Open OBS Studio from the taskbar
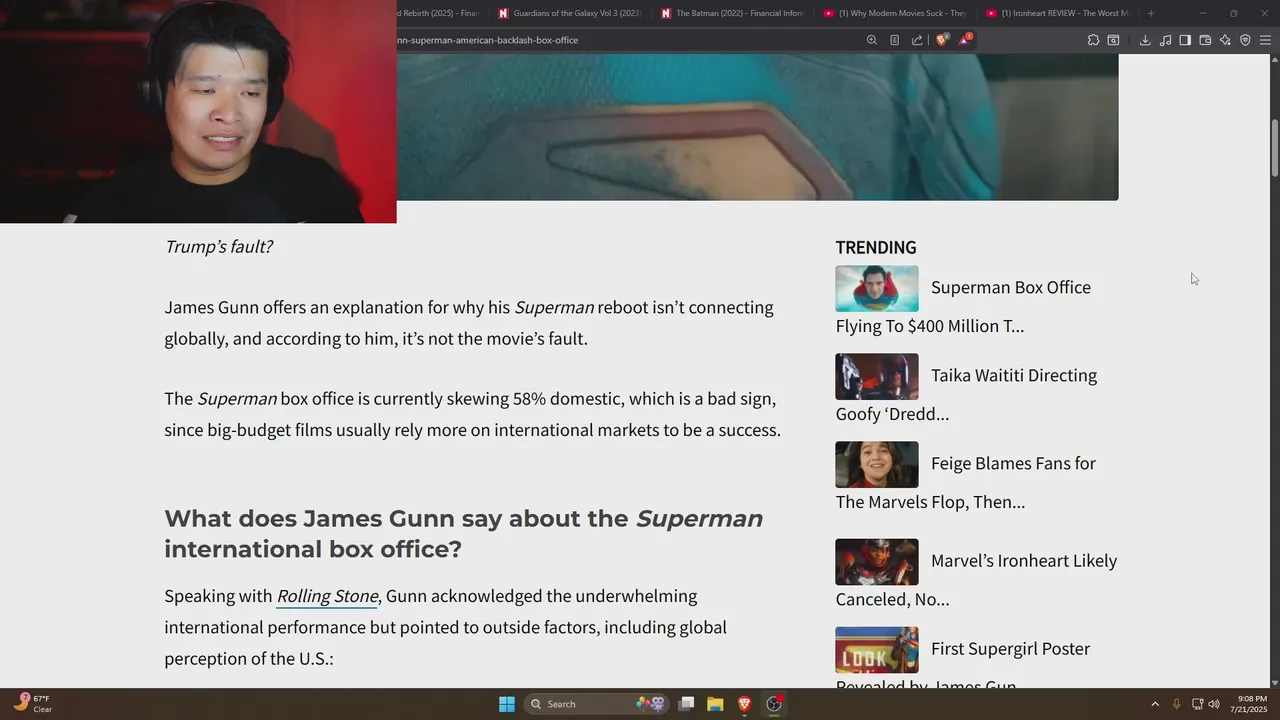Image resolution: width=1280 pixels, height=720 pixels. pyautogui.click(x=774, y=704)
